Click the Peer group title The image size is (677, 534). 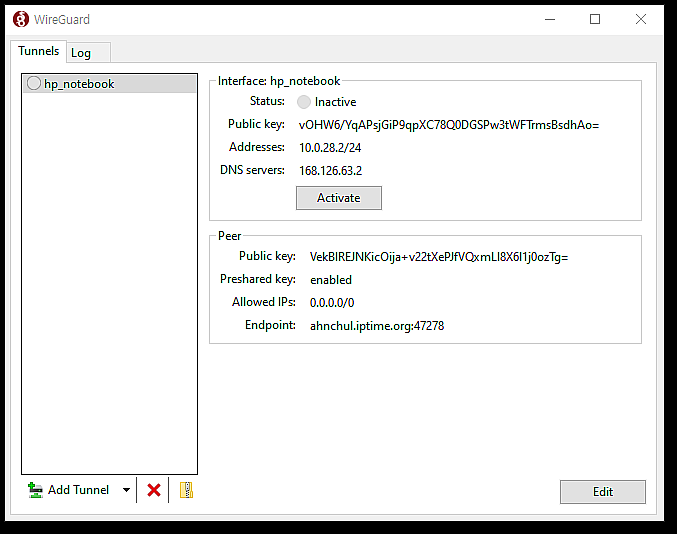coord(229,236)
